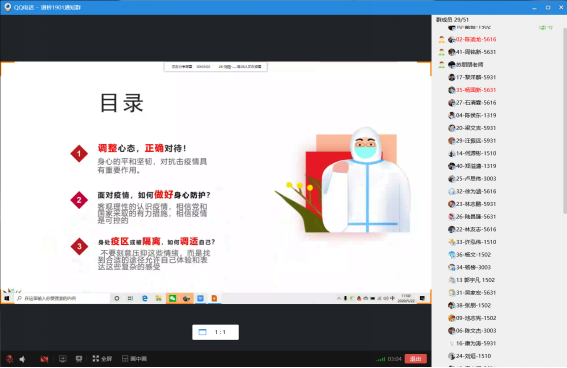Click the red 退出 exit button
567x368 pixels.
click(415, 359)
